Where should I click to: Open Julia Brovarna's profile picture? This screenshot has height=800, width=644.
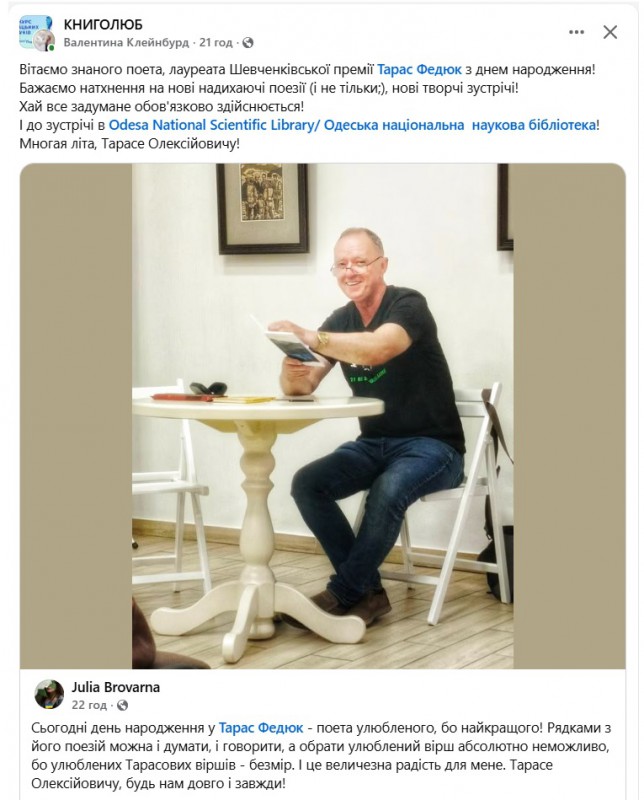48,694
